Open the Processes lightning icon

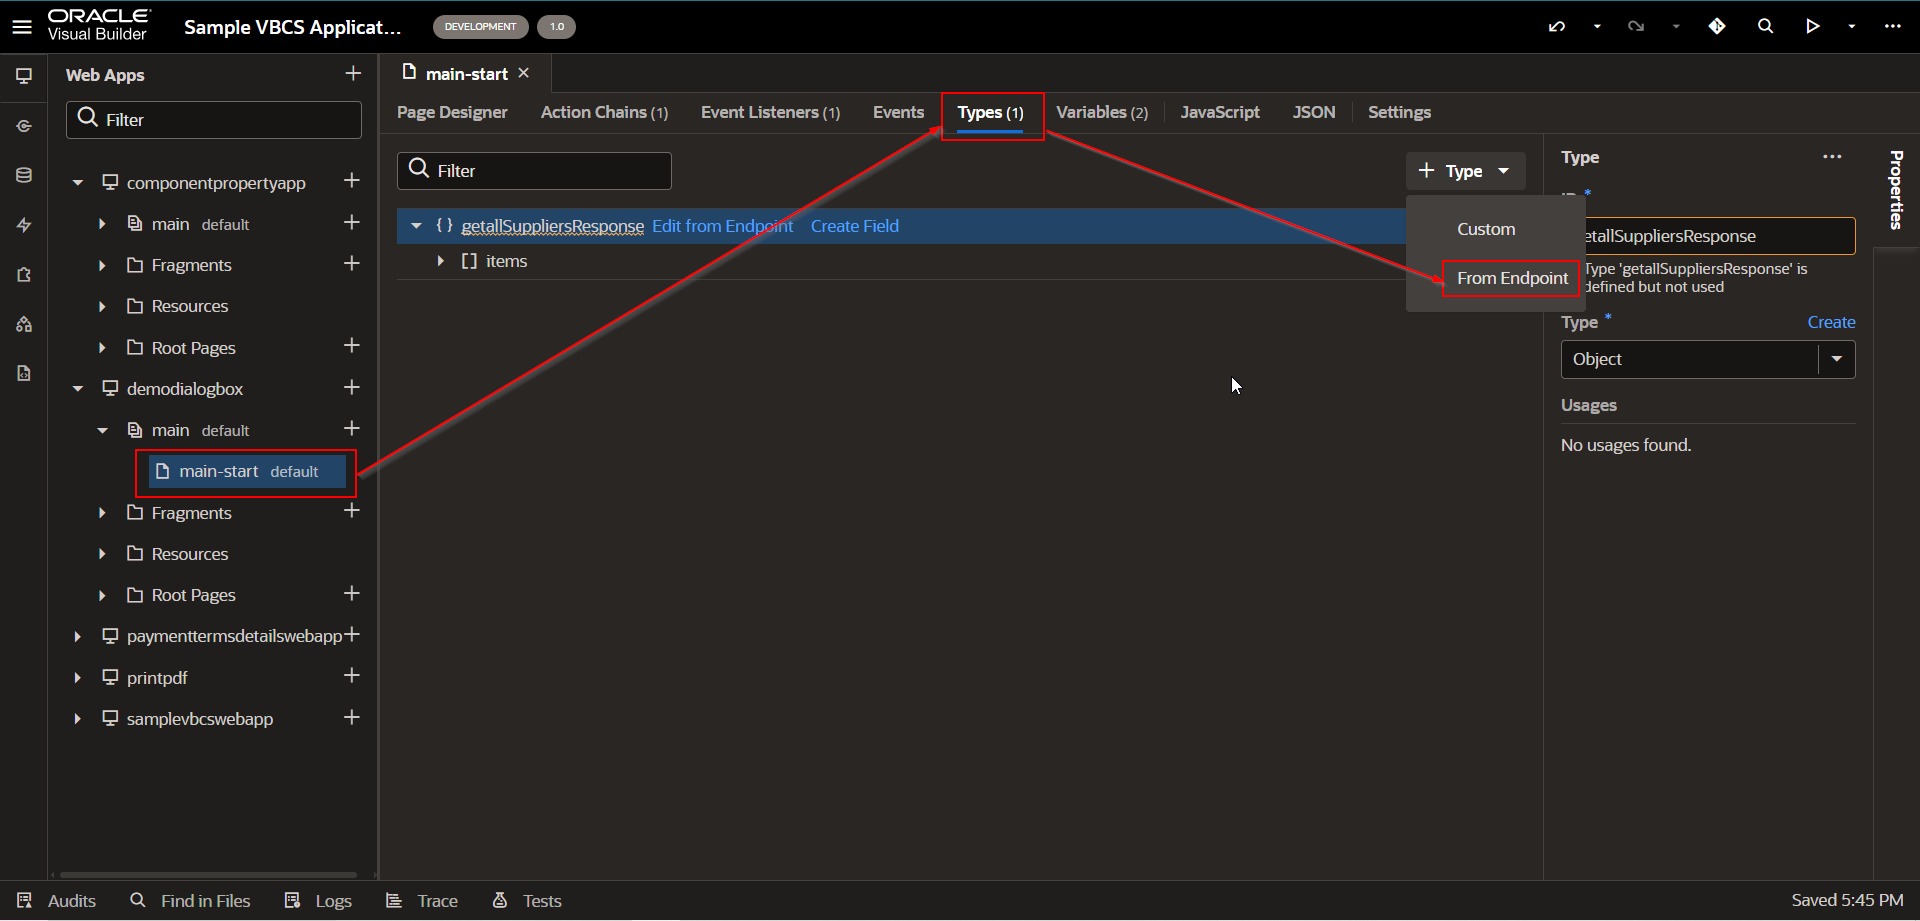(24, 225)
